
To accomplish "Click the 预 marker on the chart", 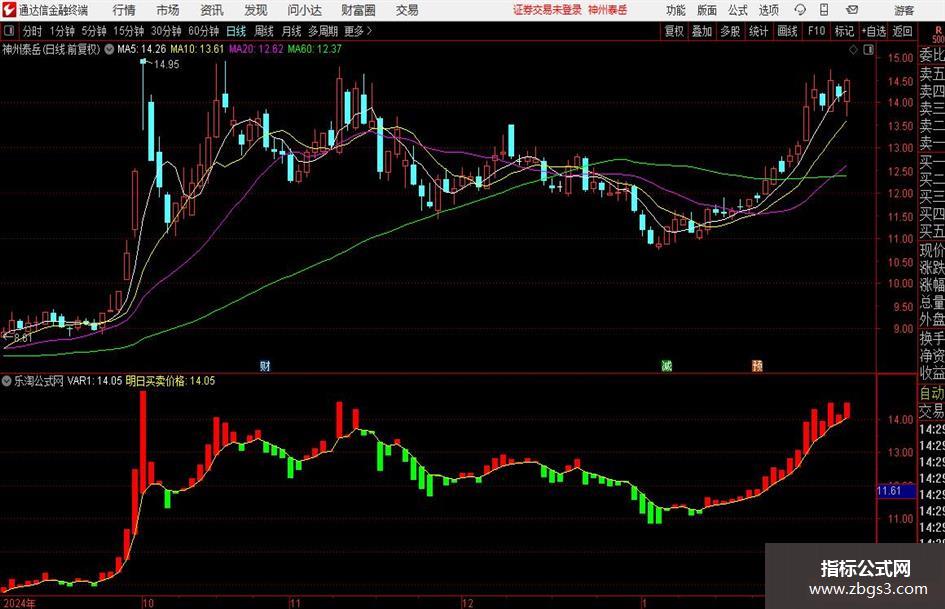I will [x=757, y=365].
